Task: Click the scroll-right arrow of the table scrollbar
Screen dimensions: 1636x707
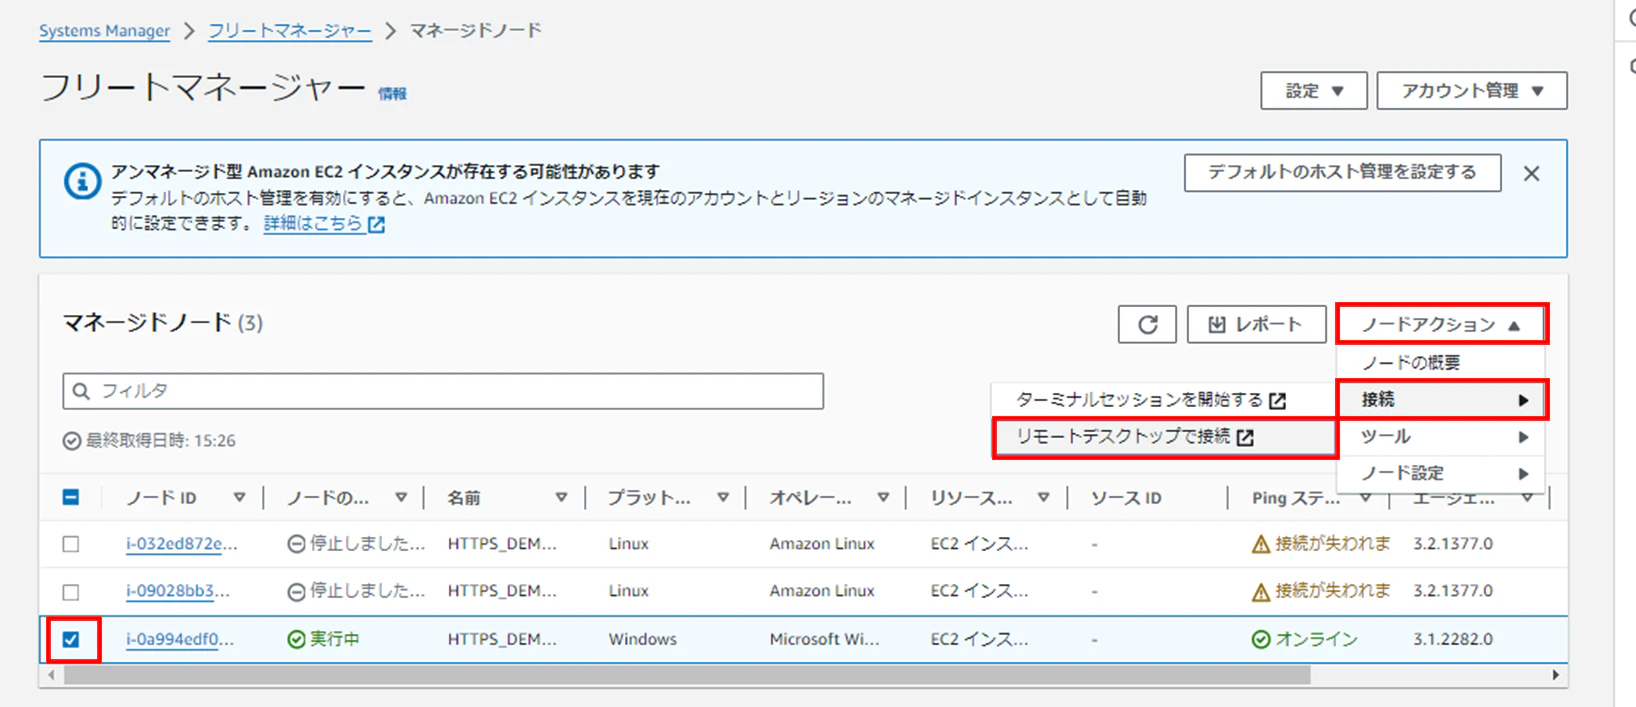Action: [x=1555, y=675]
